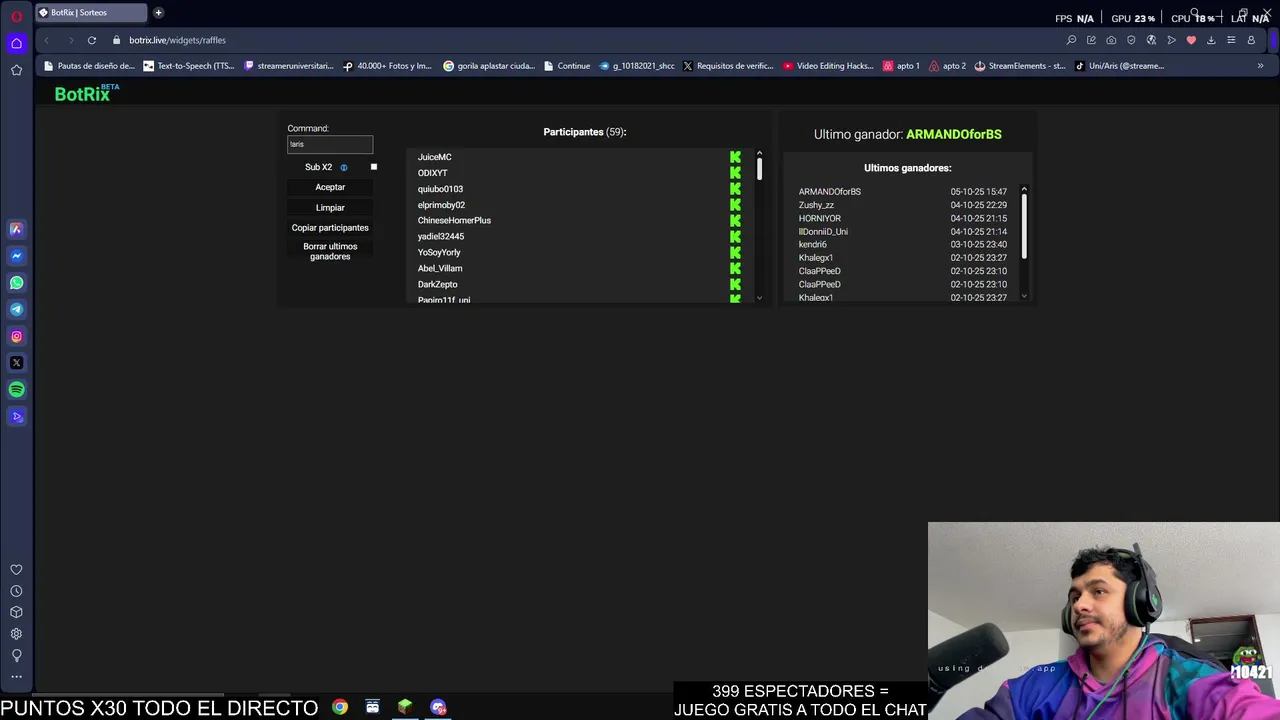The width and height of the screenshot is (1280, 720).
Task: Open Settings gear in the Opera sidebar
Action: (16, 634)
